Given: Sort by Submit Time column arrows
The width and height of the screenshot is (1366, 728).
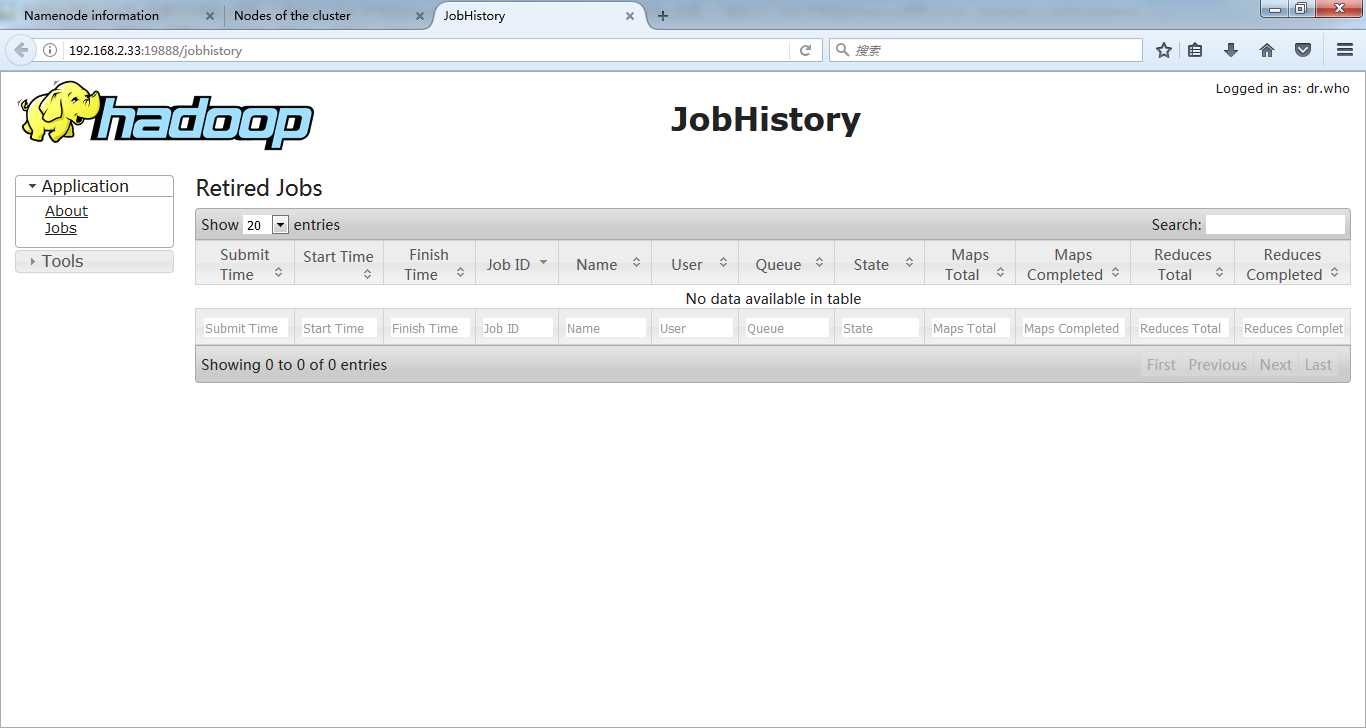Looking at the screenshot, I should pyautogui.click(x=278, y=272).
